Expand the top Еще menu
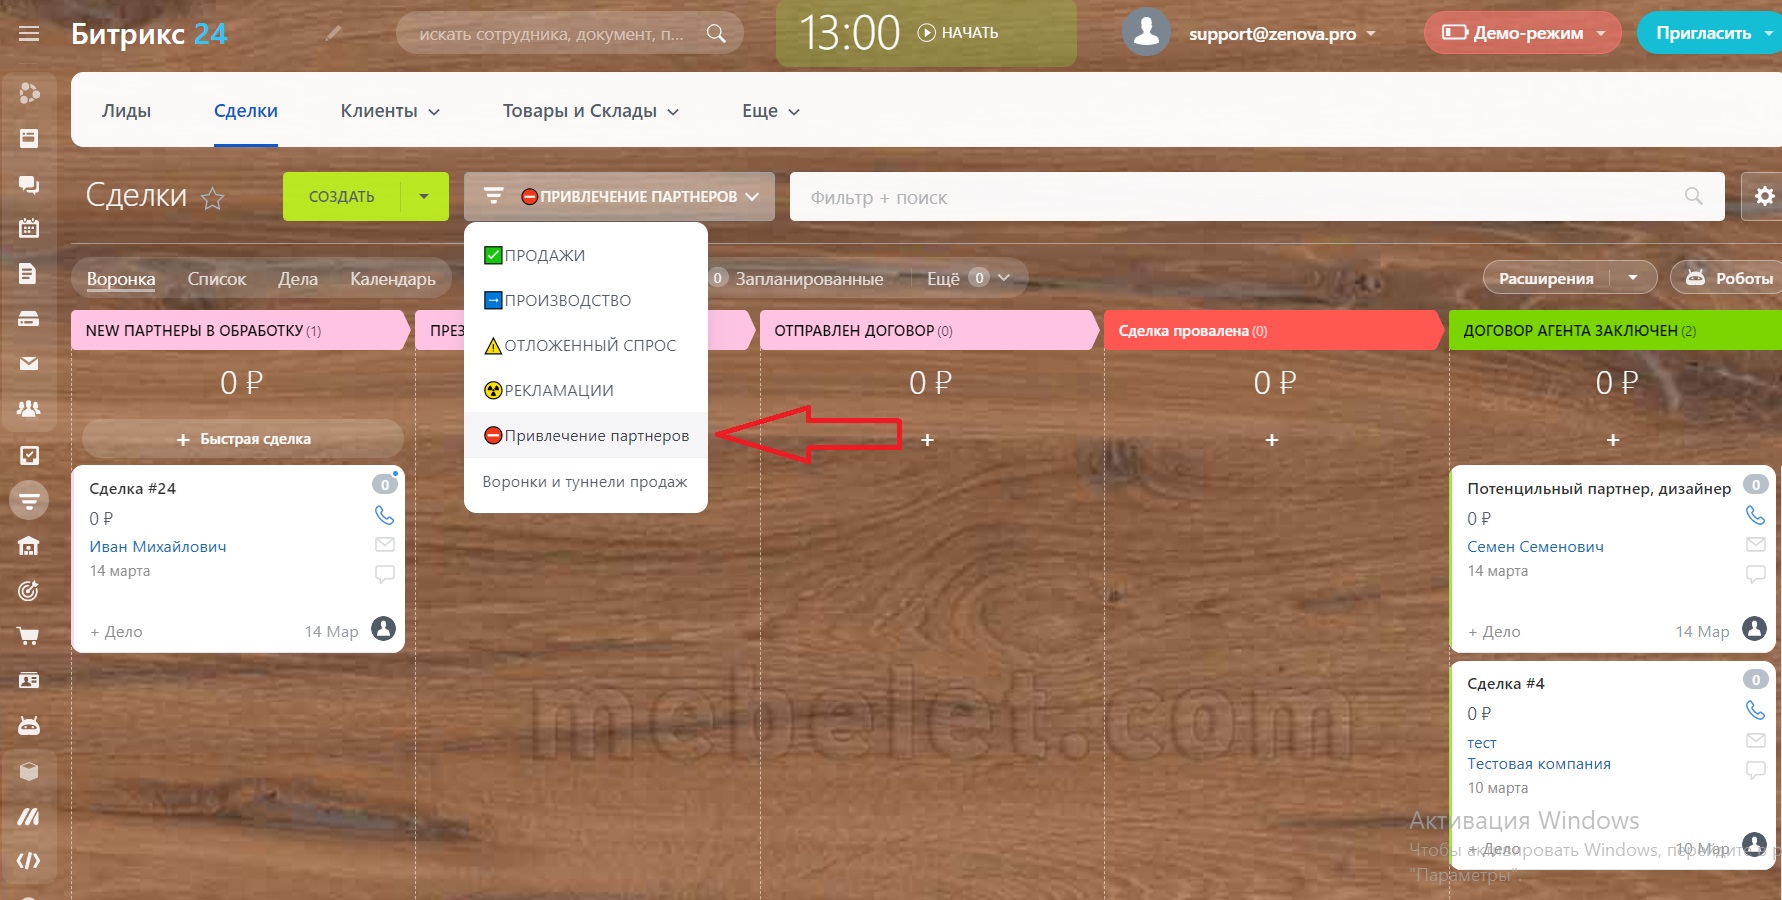The height and width of the screenshot is (900, 1782). (x=771, y=111)
